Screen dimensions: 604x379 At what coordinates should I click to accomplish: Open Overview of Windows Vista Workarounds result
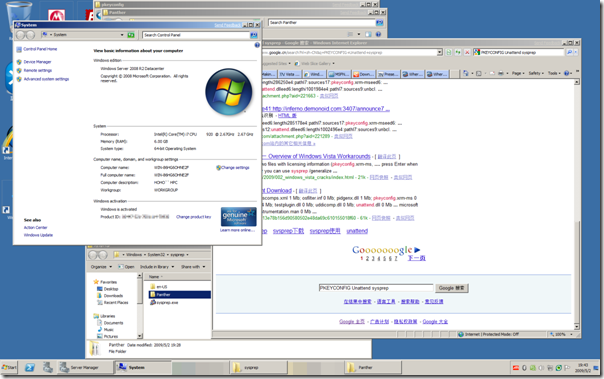tap(319, 156)
